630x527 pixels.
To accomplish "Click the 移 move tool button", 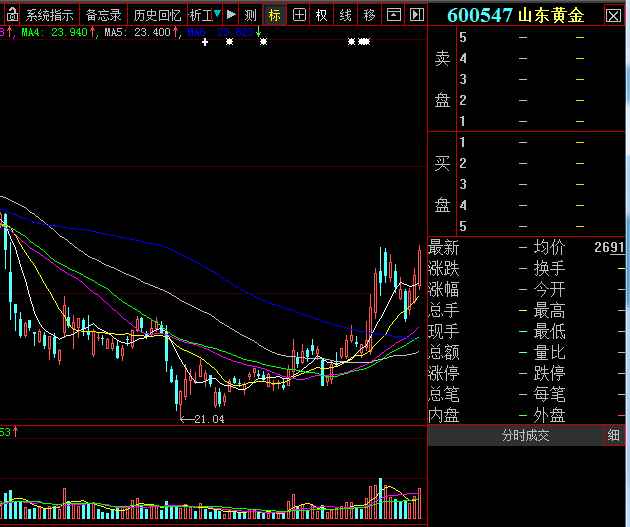I will pyautogui.click(x=369, y=15).
